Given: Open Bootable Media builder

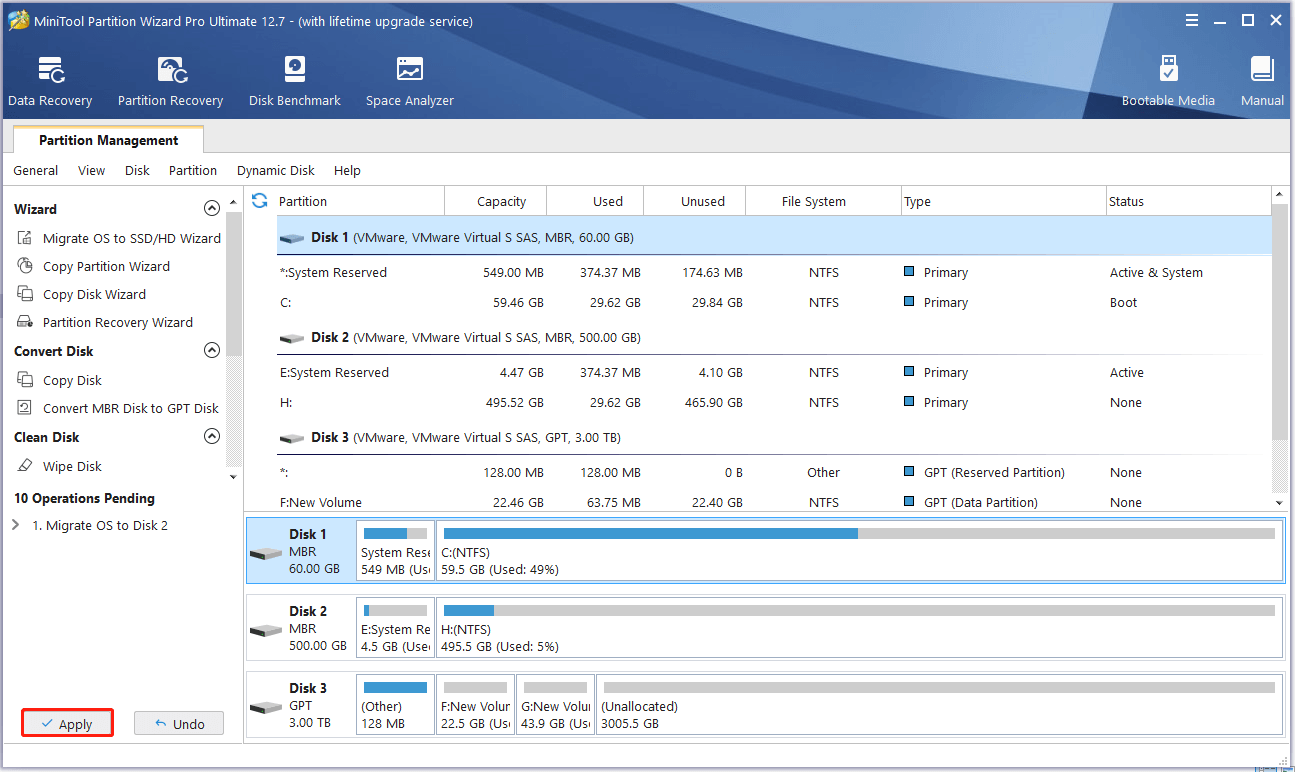Looking at the screenshot, I should 1168,82.
